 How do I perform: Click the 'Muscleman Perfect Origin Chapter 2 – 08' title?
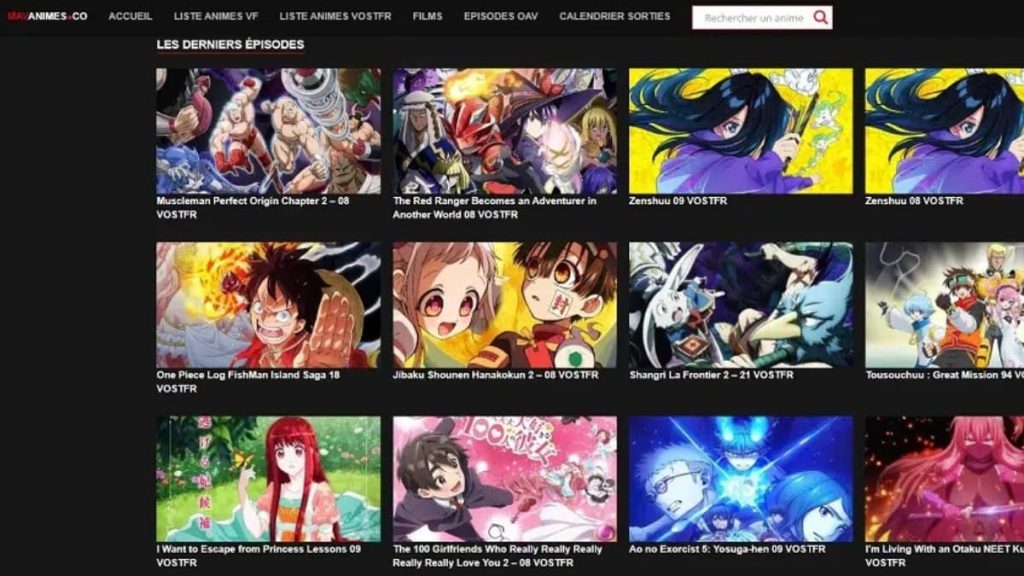[253, 208]
